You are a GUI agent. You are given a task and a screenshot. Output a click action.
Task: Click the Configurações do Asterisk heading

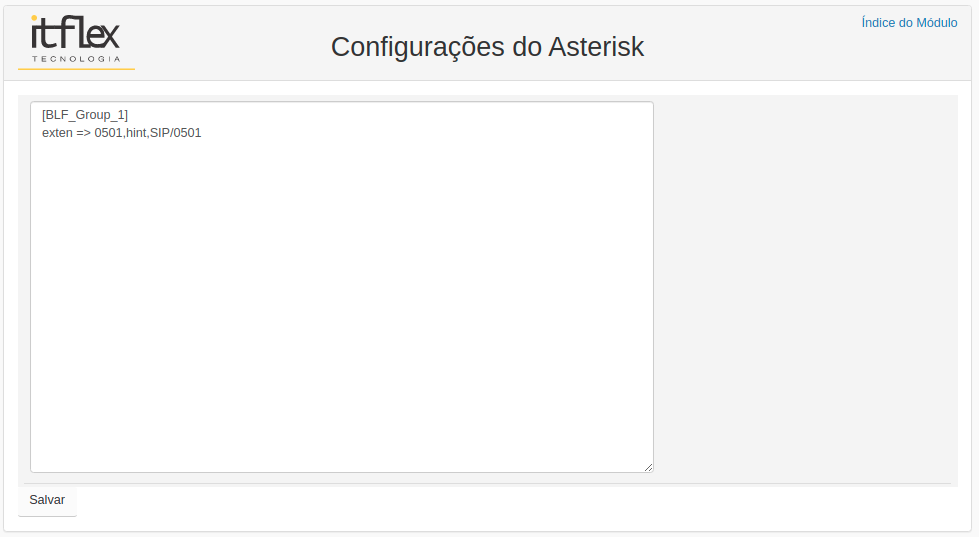[x=487, y=47]
